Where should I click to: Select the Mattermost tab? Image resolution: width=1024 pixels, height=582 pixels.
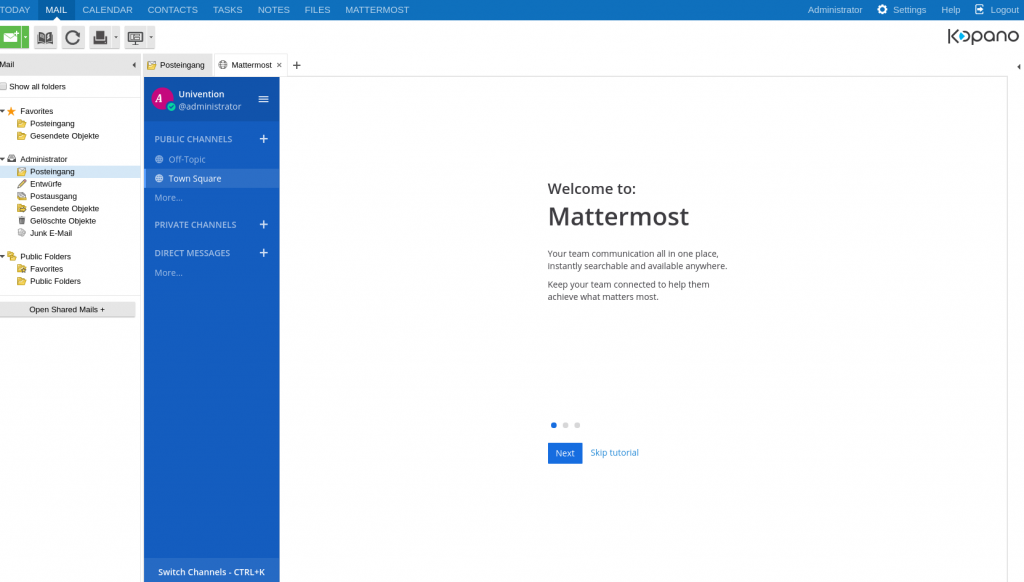[x=251, y=65]
